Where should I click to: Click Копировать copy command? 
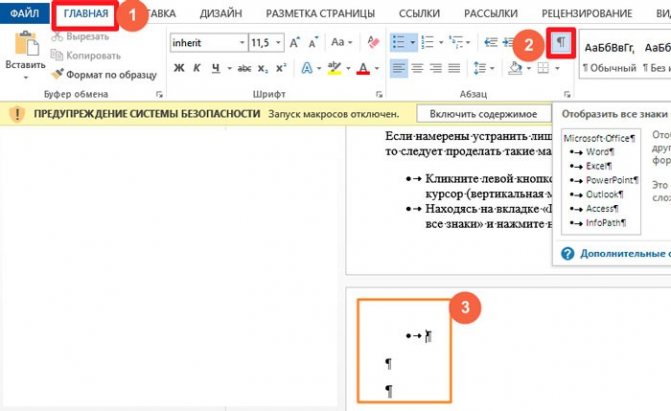tap(85, 56)
